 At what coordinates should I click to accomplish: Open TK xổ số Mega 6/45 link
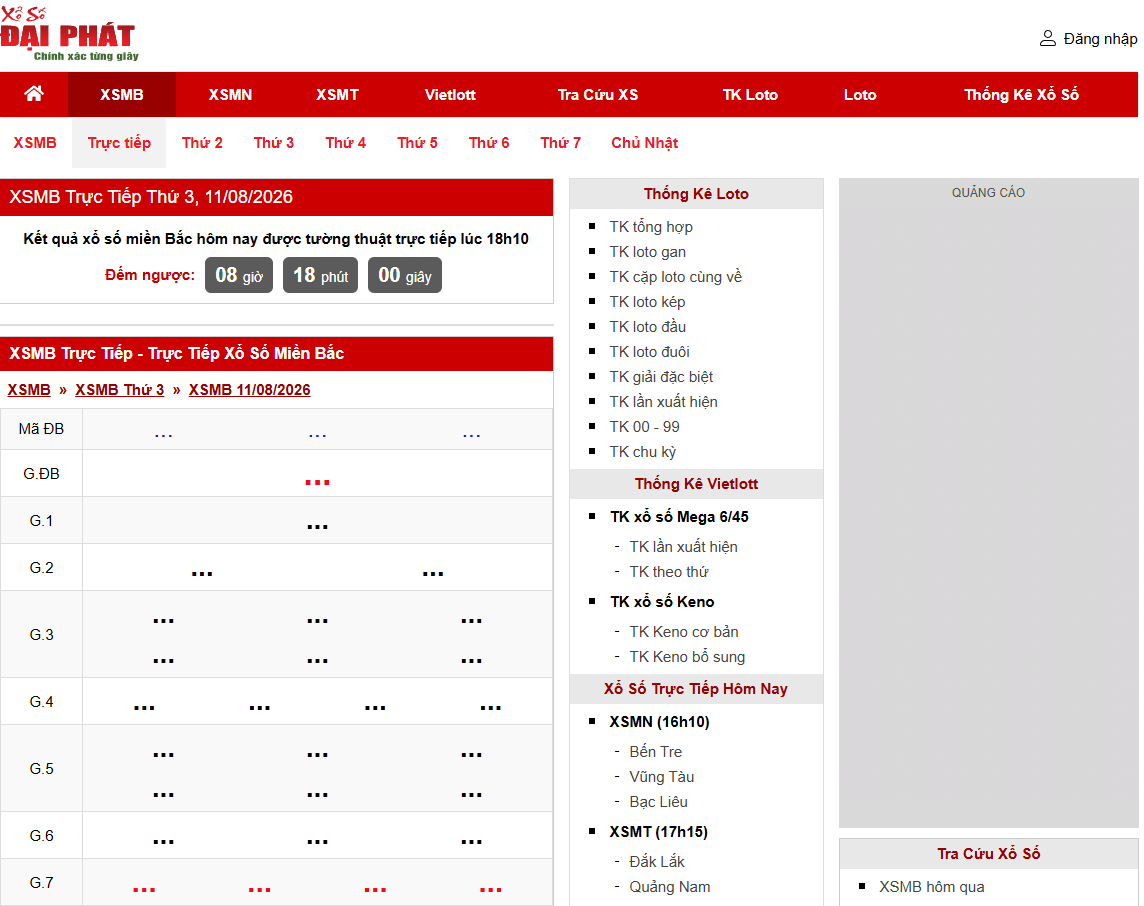(679, 516)
